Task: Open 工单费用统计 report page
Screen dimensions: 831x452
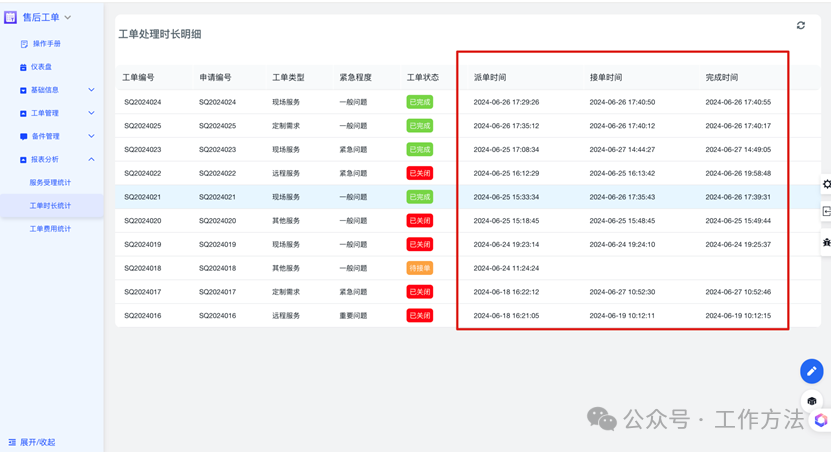Action: tap(50, 228)
